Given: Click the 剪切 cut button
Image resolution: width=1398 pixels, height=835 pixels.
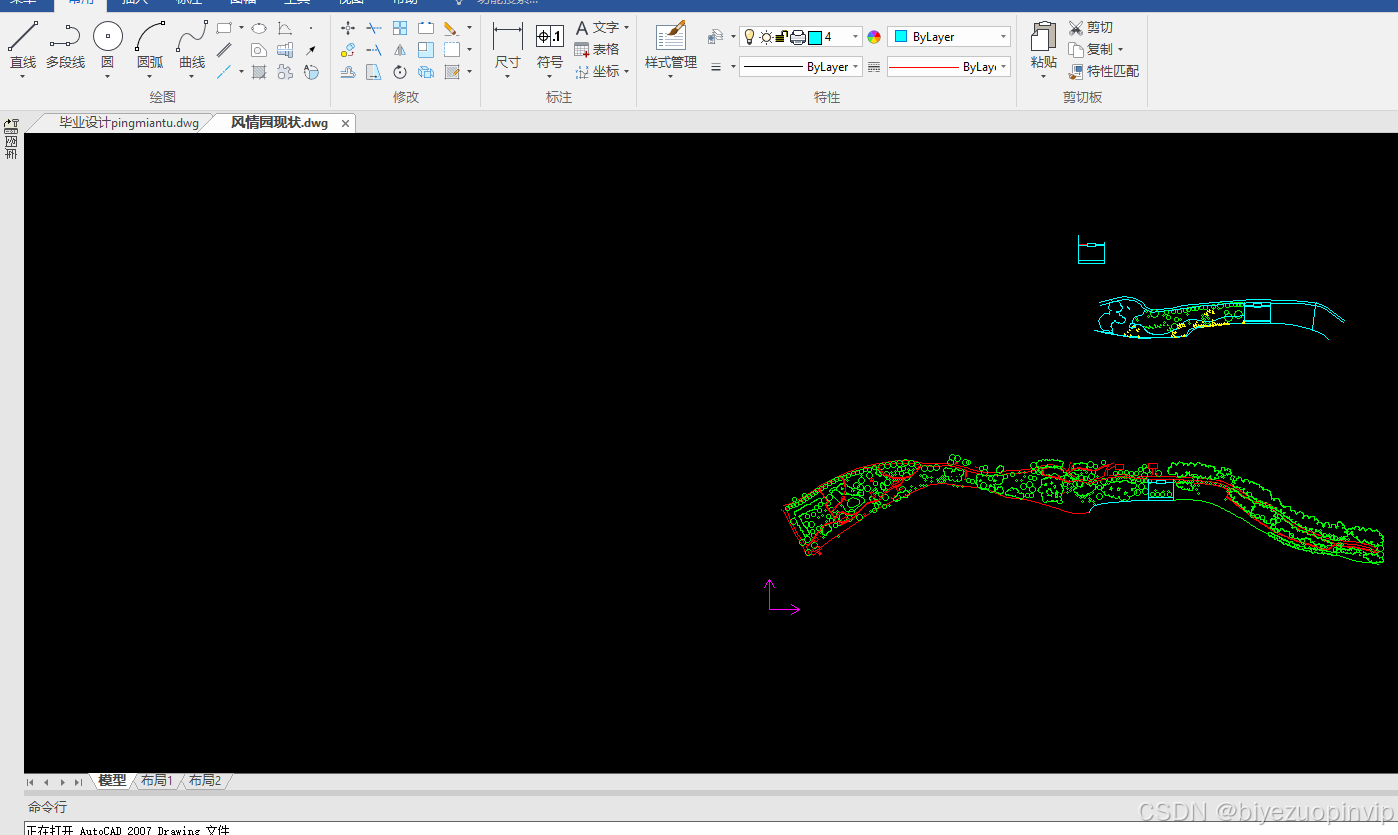Looking at the screenshot, I should point(1090,27).
